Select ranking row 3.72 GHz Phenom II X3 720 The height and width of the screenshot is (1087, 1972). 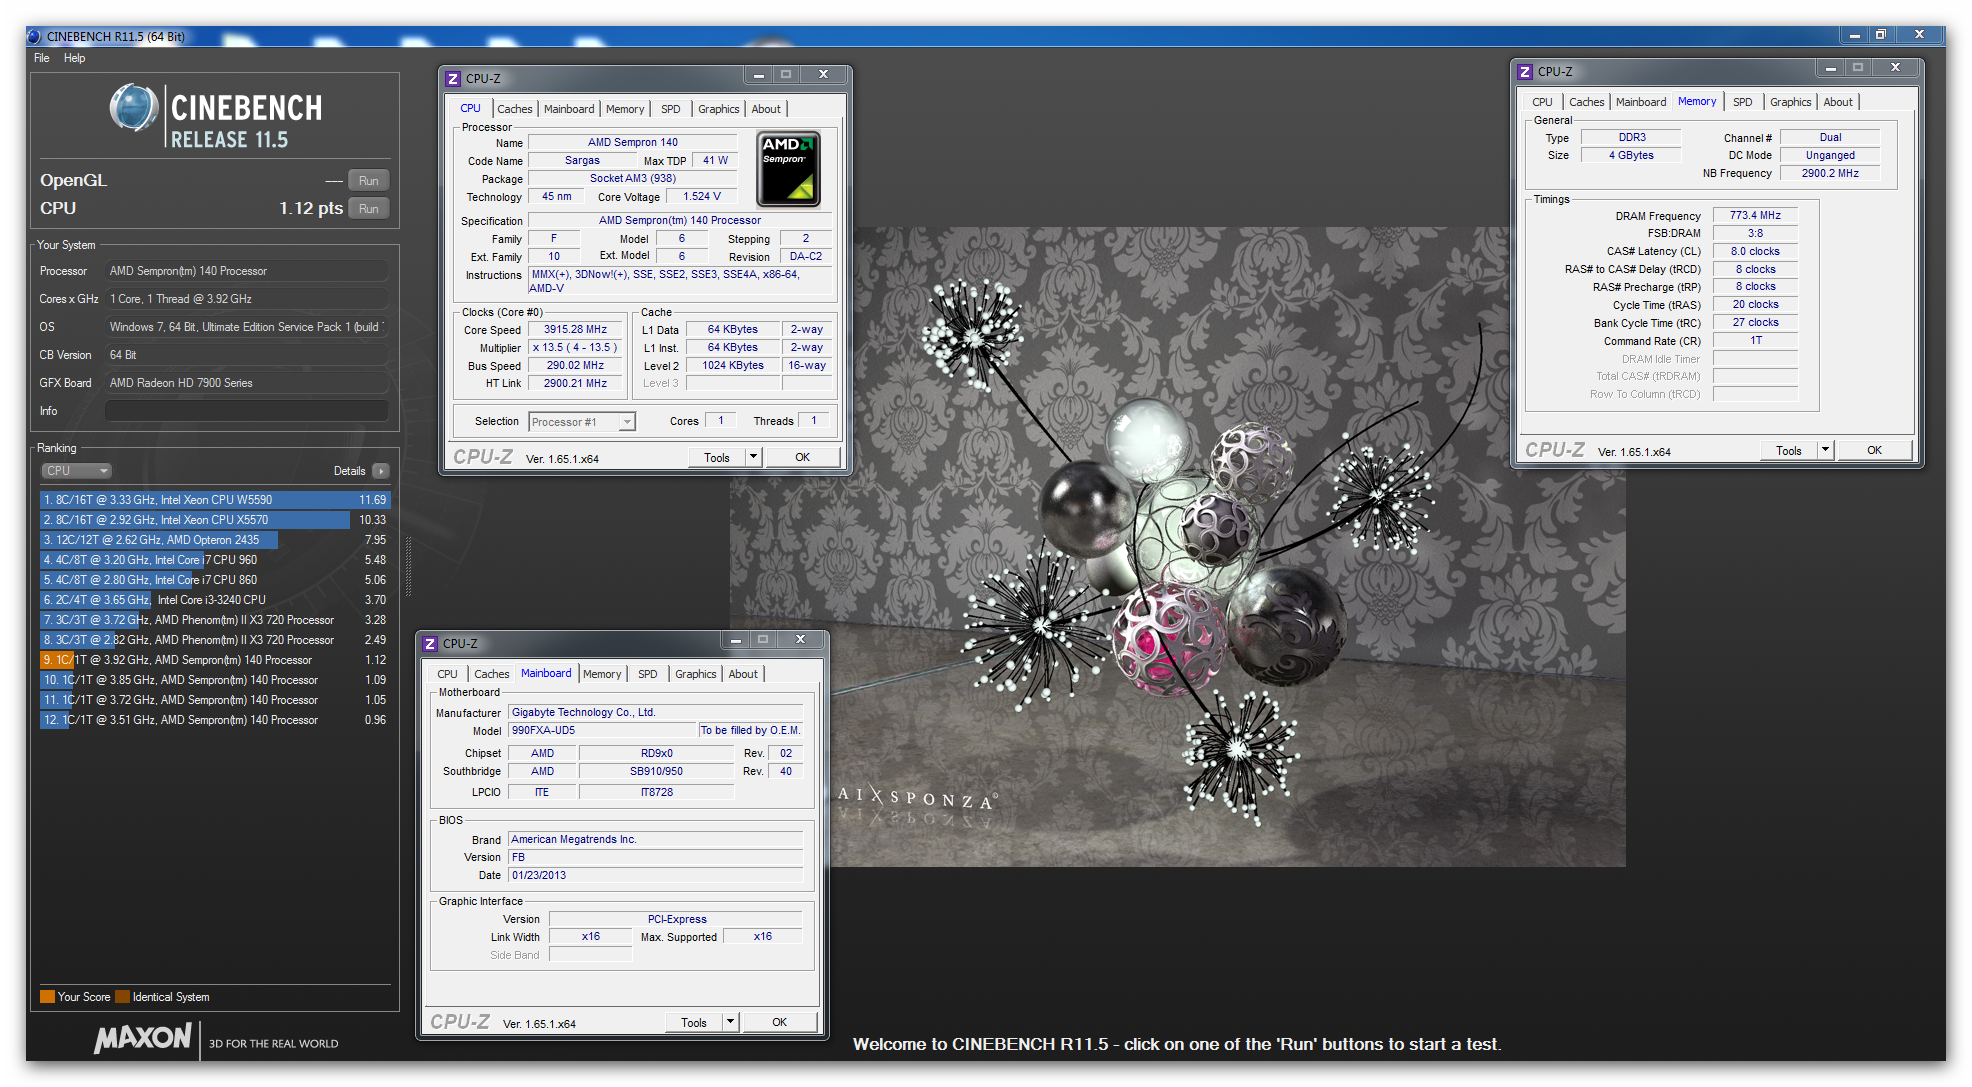[x=215, y=620]
